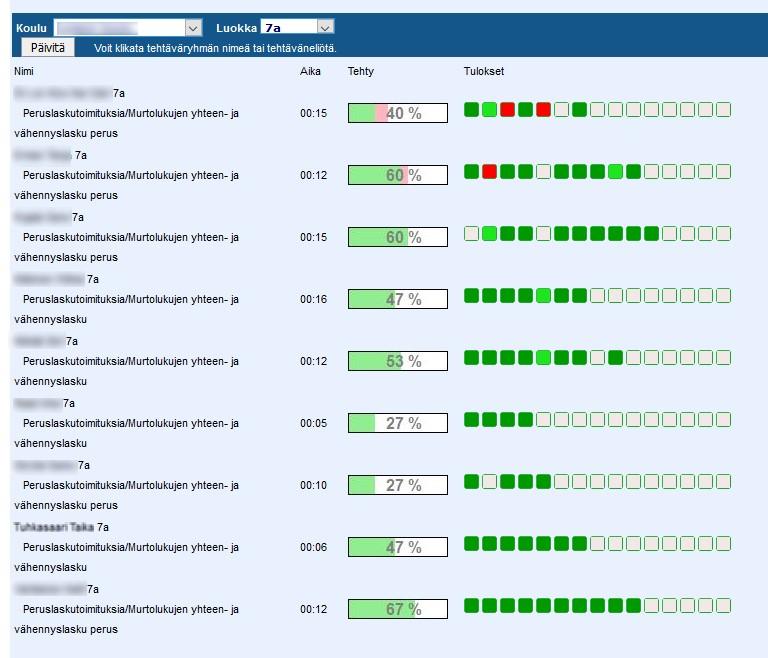This screenshot has width=768, height=658.
Task: Click the light green square in the 53 % row
Action: point(543,358)
